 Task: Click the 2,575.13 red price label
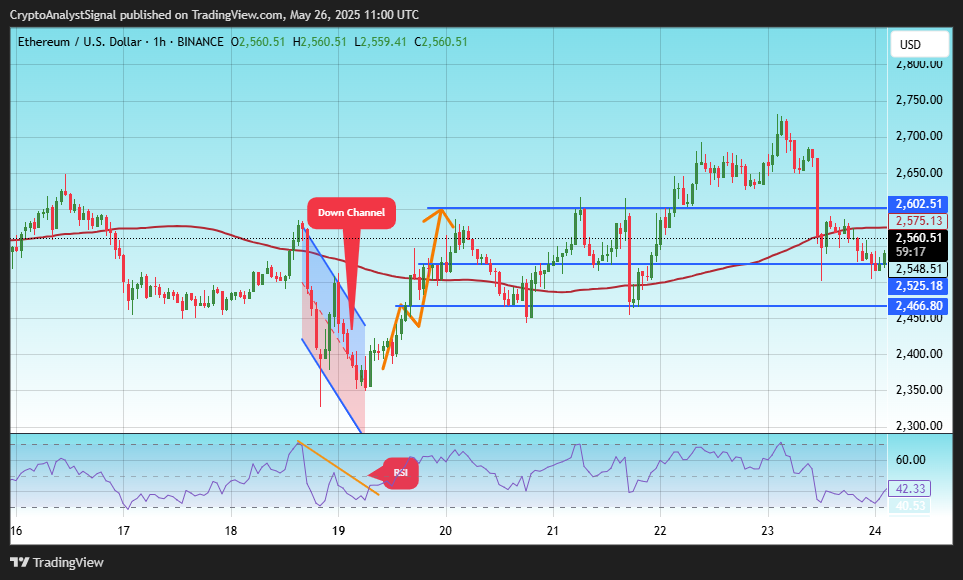[x=918, y=221]
